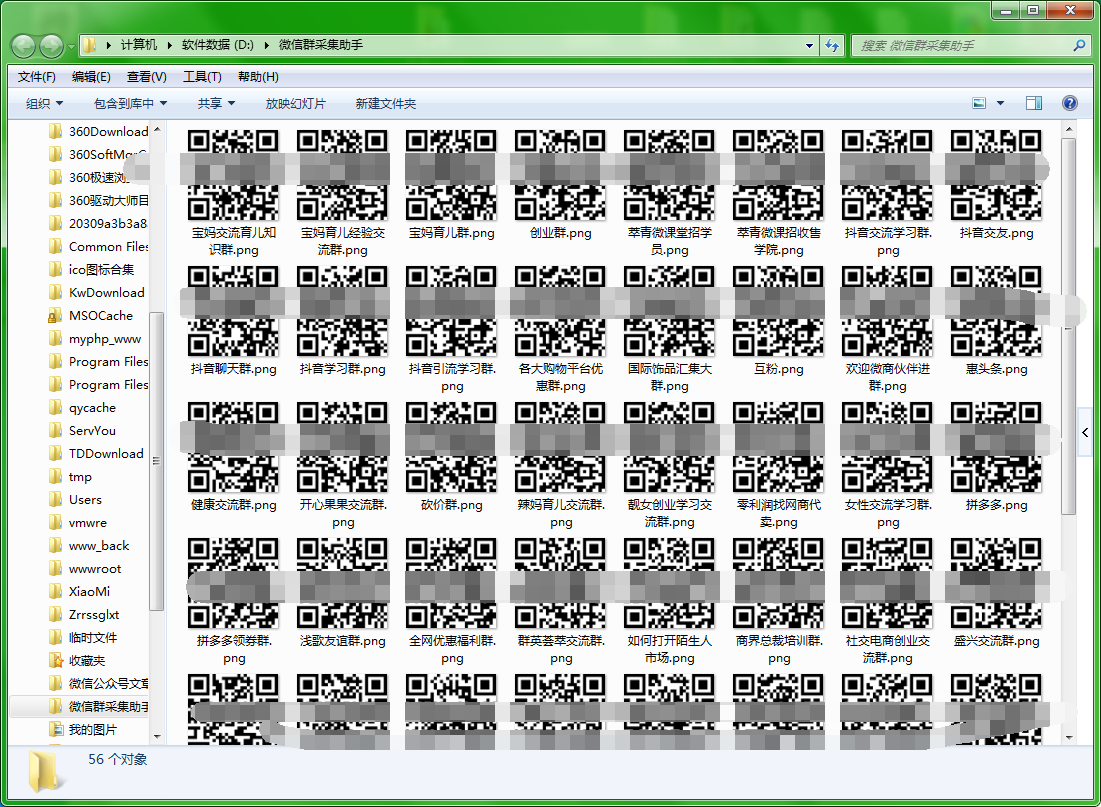Select the 砍价群.png QR thumbnail

tap(451, 447)
